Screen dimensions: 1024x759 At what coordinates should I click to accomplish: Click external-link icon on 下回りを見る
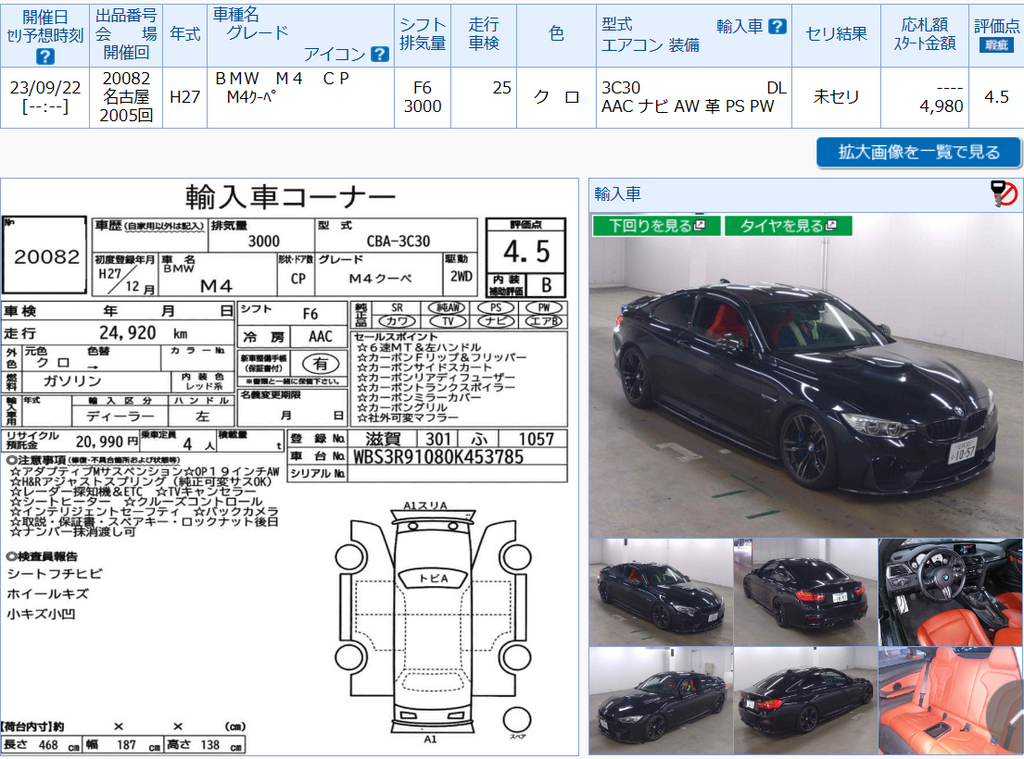(x=699, y=225)
